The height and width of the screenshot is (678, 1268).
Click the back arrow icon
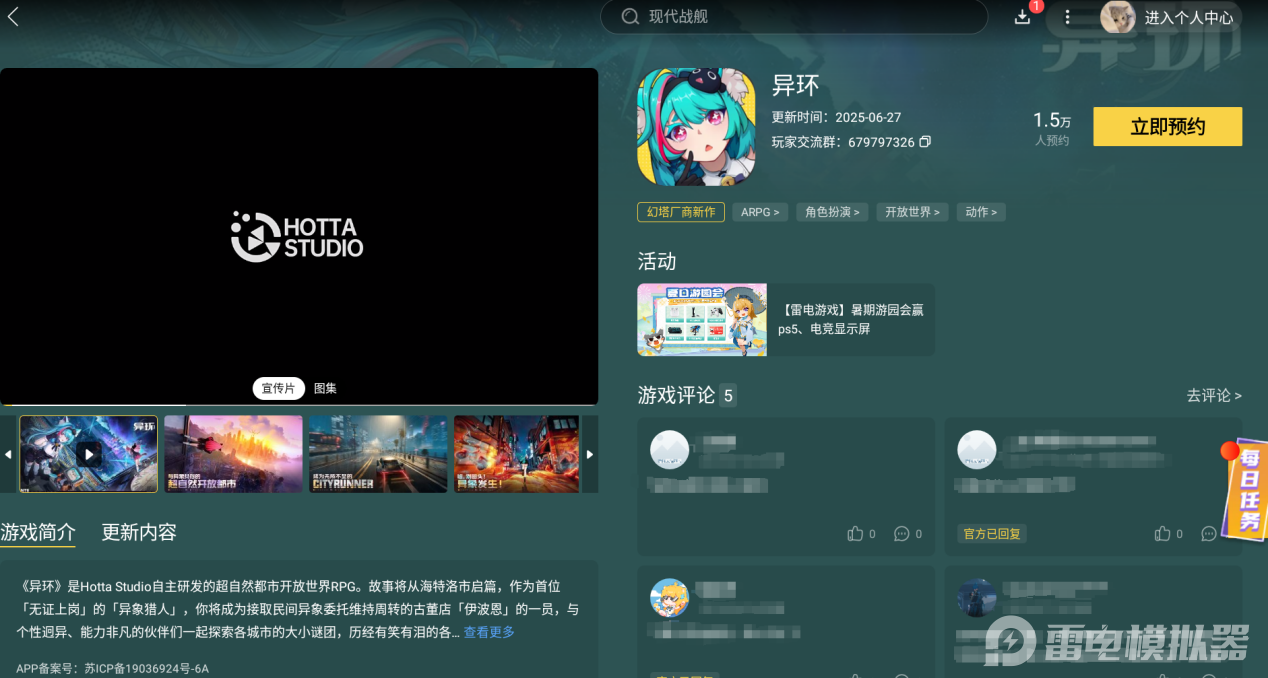point(13,16)
